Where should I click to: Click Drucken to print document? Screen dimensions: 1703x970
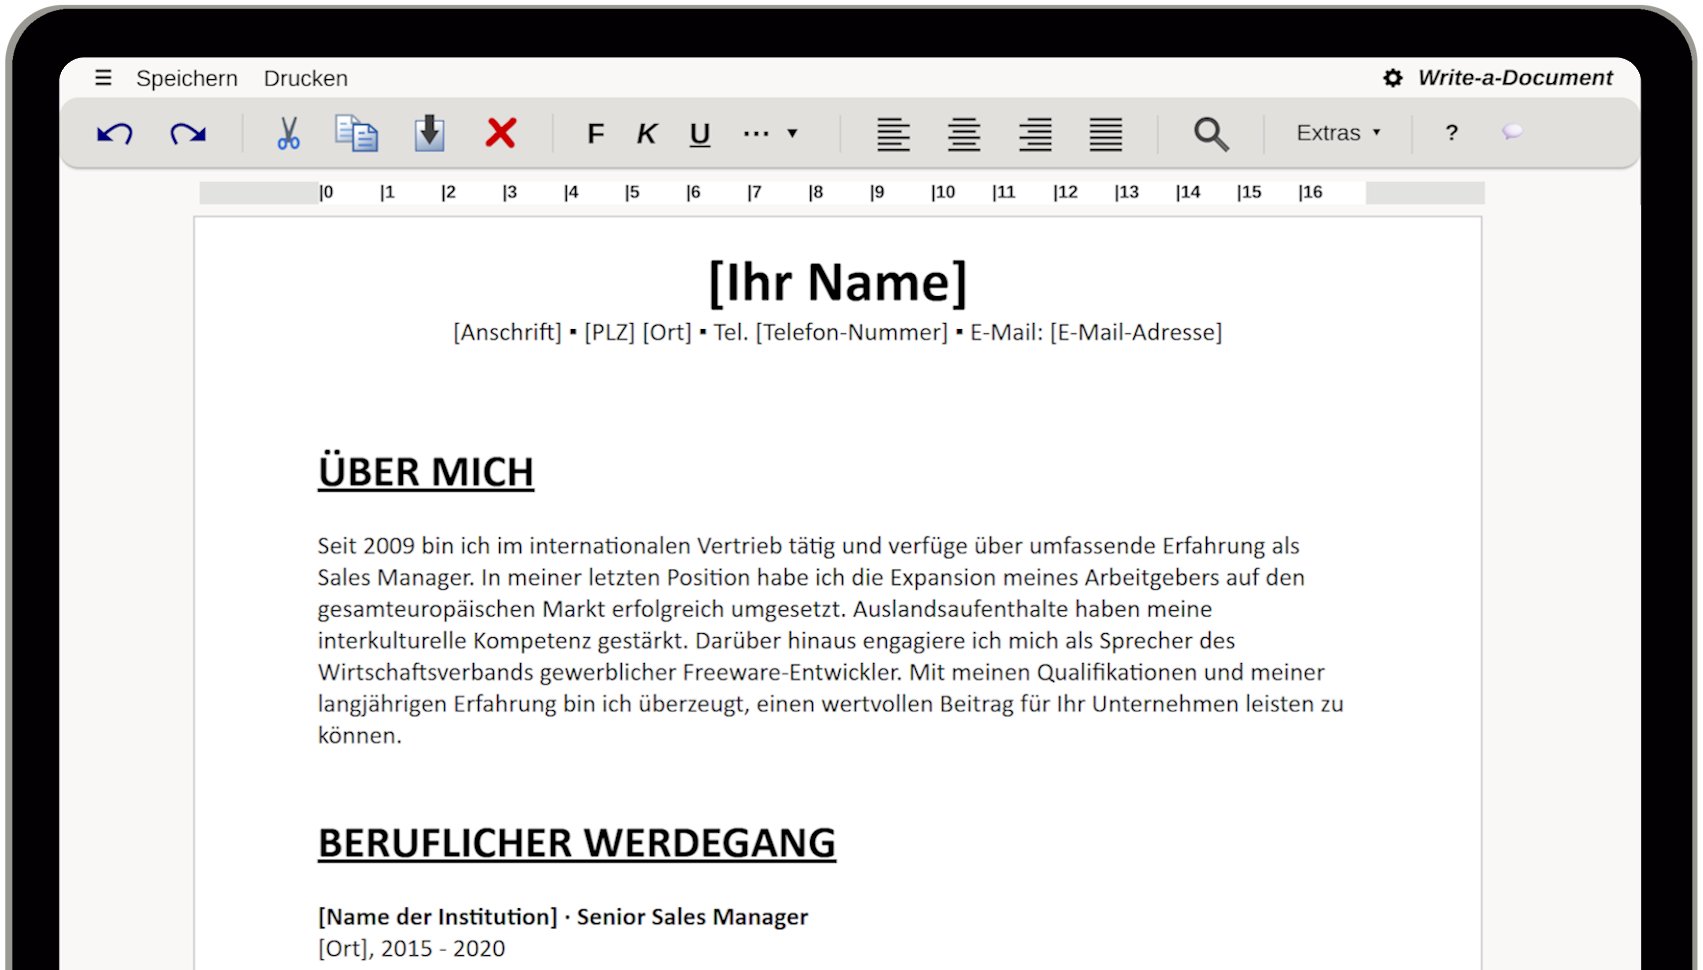306,78
